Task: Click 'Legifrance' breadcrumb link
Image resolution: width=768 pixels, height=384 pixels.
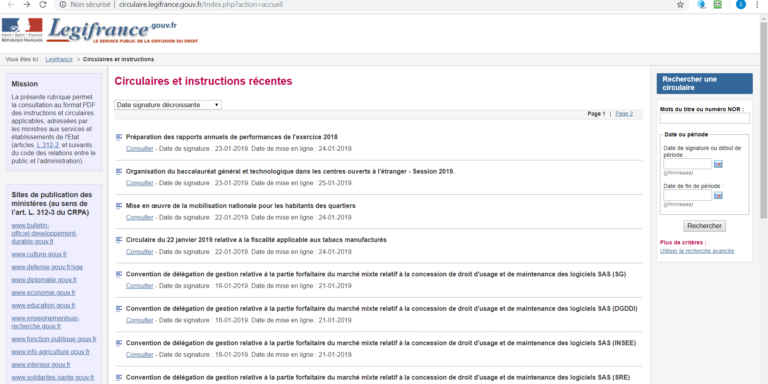Action: tap(59, 59)
